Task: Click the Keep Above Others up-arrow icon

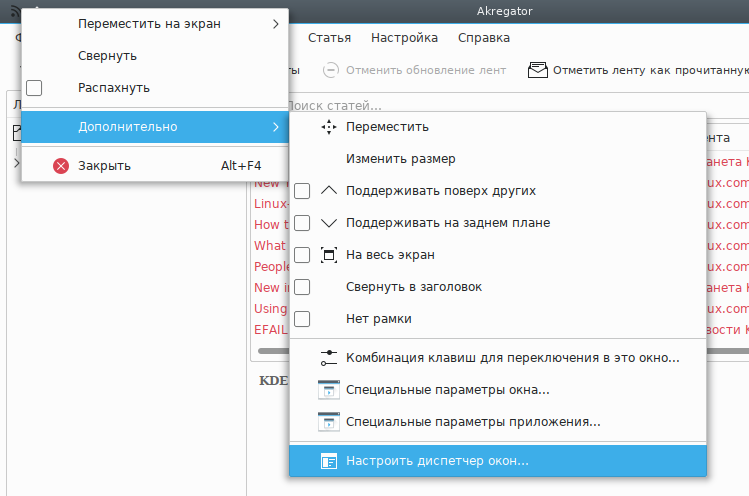Action: point(328,191)
